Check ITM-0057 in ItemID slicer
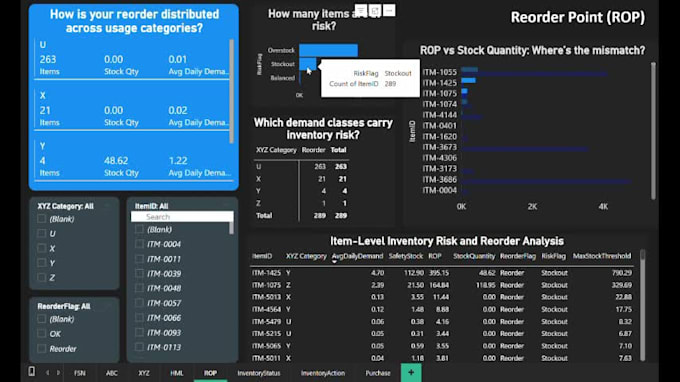The height and width of the screenshot is (382, 680). (139, 303)
